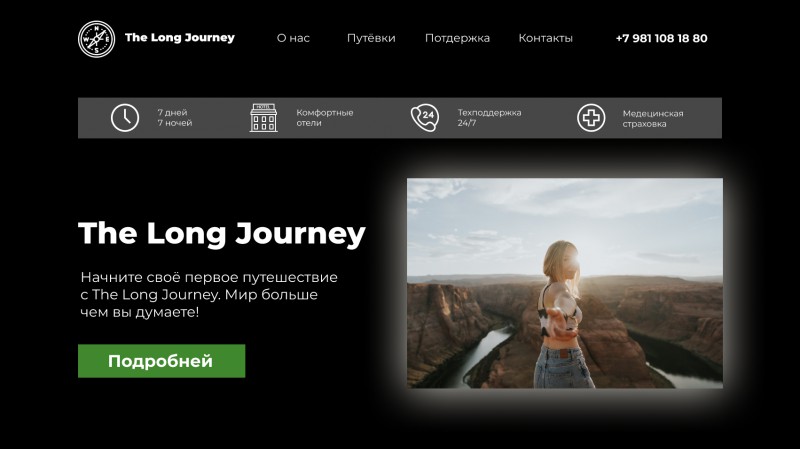Click the medical cross icon
This screenshot has height=449, width=800.
click(x=591, y=118)
